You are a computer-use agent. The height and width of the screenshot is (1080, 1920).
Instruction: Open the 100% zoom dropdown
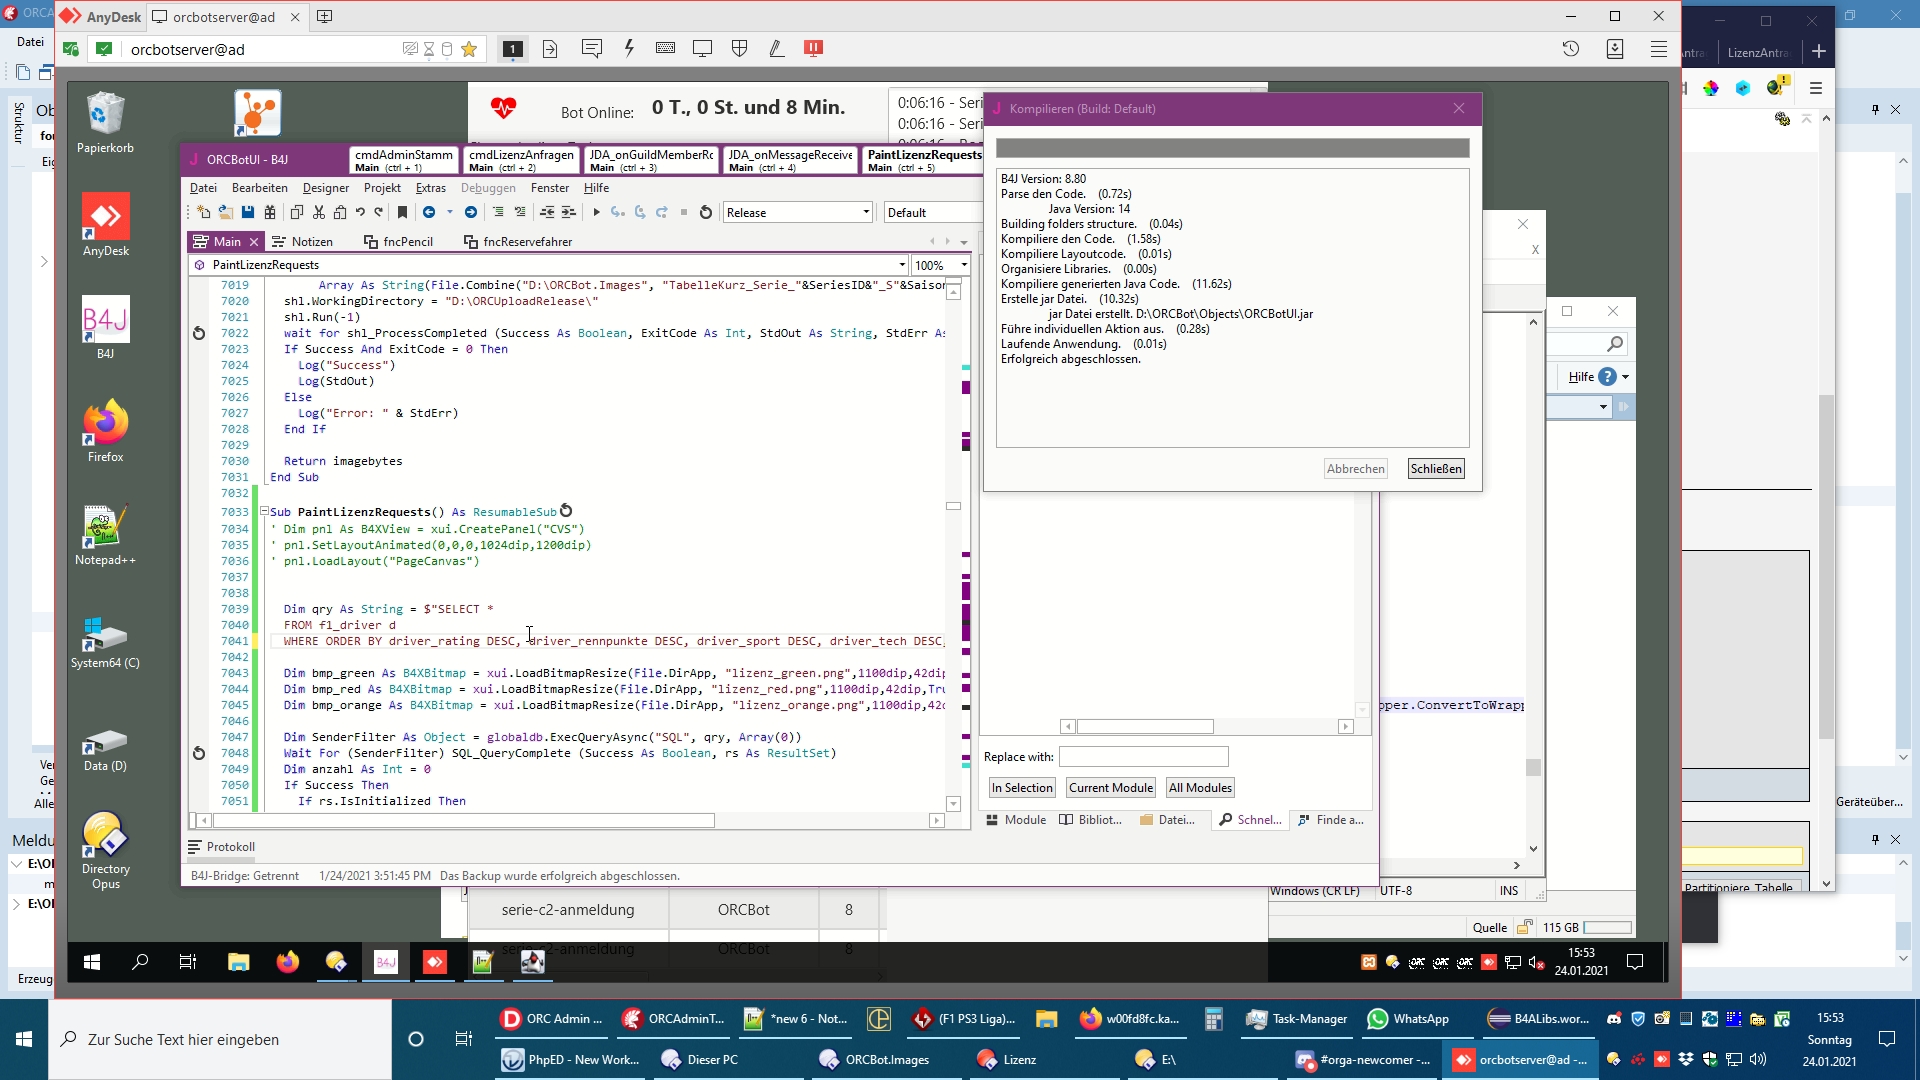(x=964, y=265)
